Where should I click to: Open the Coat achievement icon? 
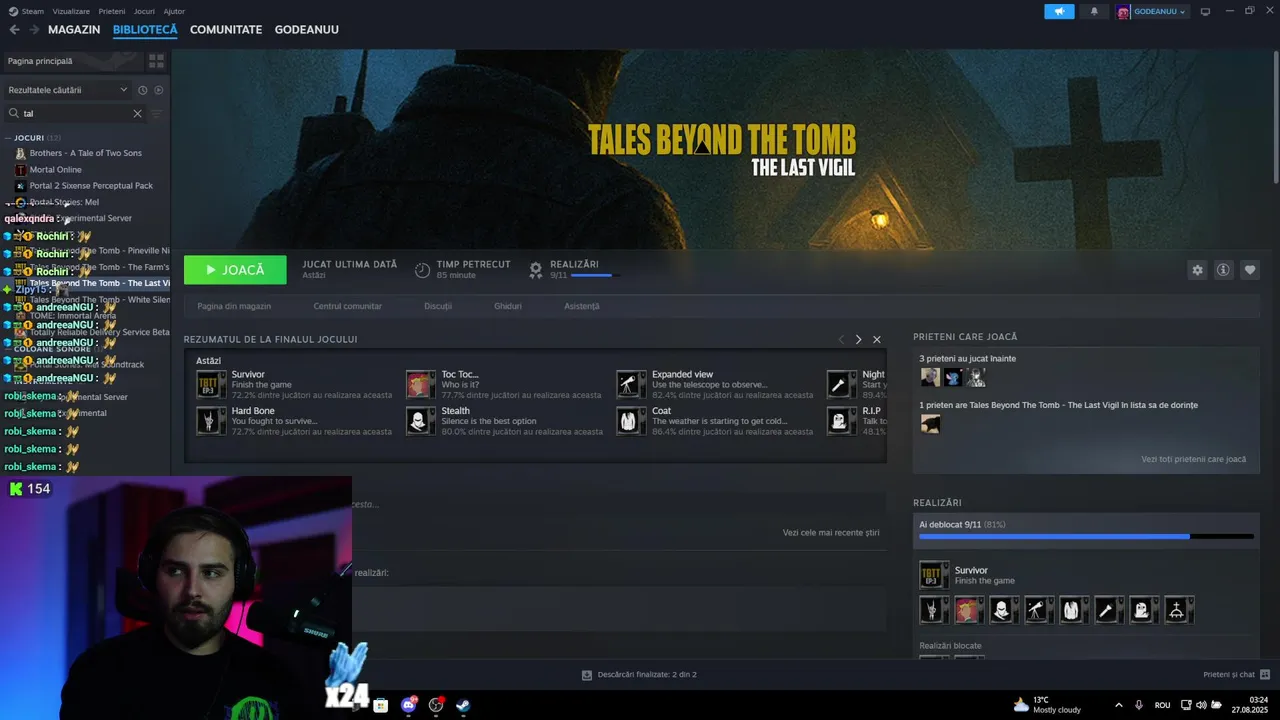[x=631, y=420]
